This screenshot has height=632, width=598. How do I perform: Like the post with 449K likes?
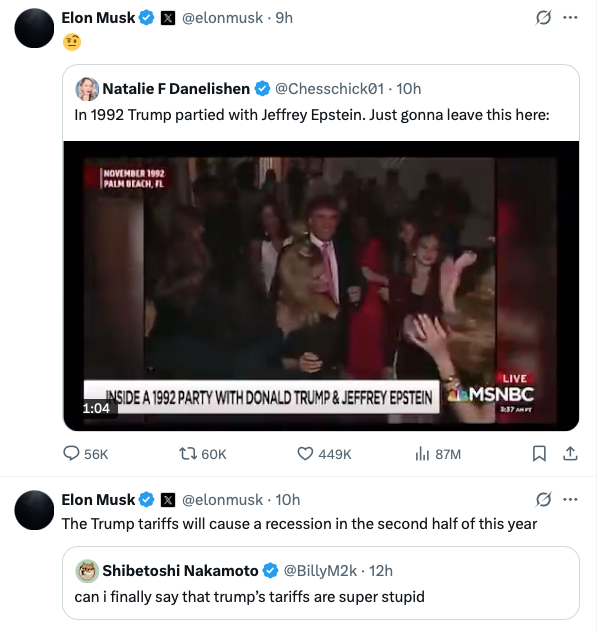click(x=324, y=454)
